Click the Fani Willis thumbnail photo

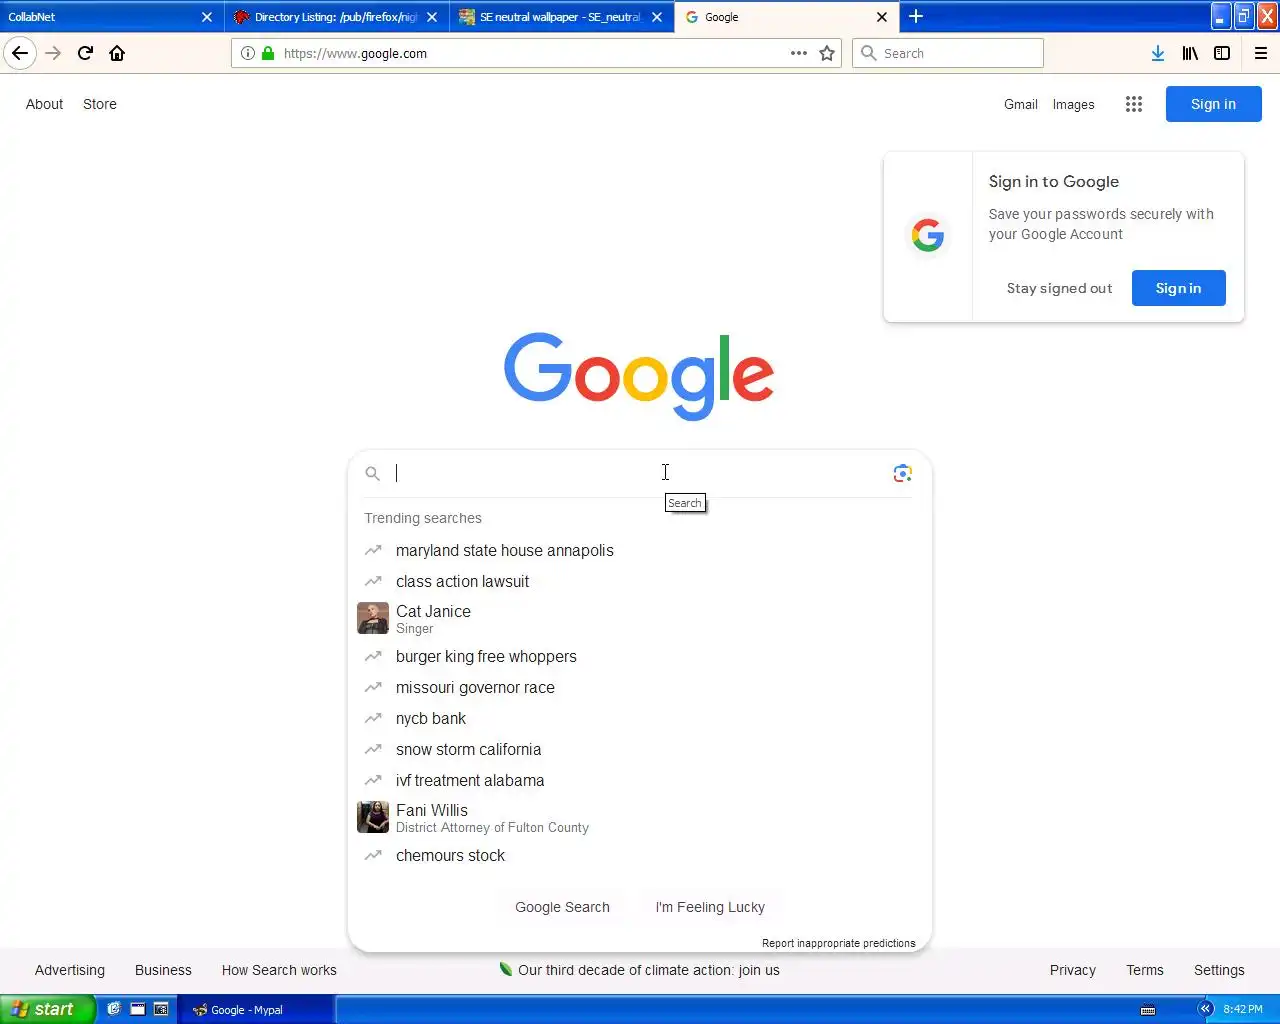tap(373, 817)
